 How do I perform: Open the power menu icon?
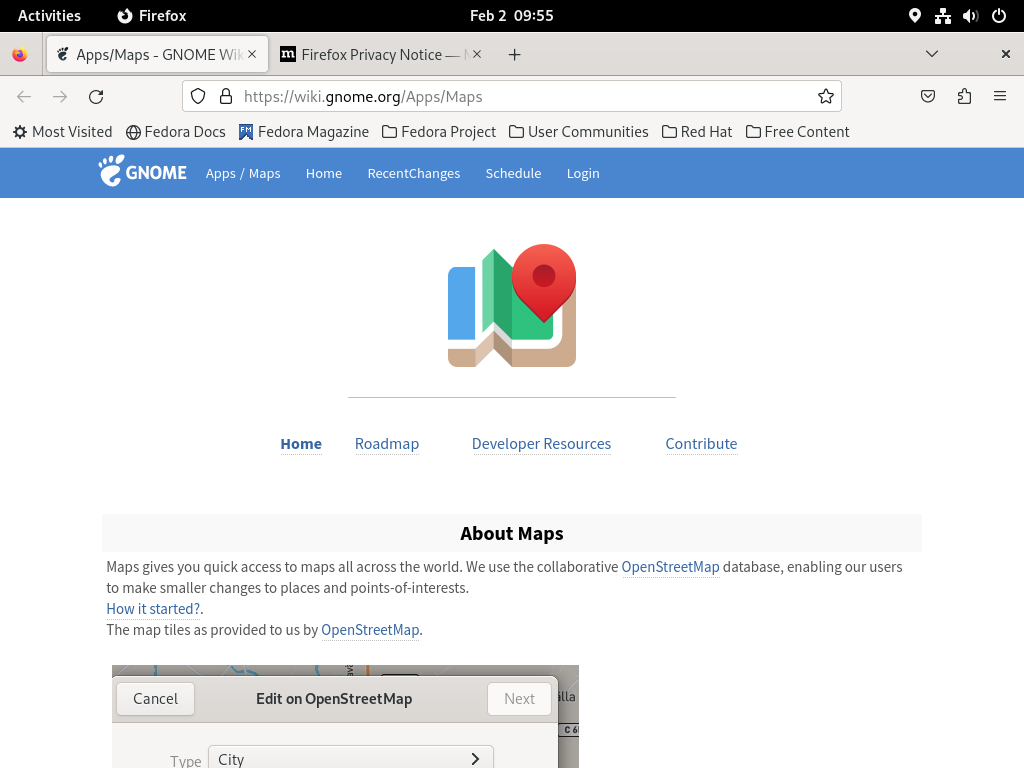[999, 16]
